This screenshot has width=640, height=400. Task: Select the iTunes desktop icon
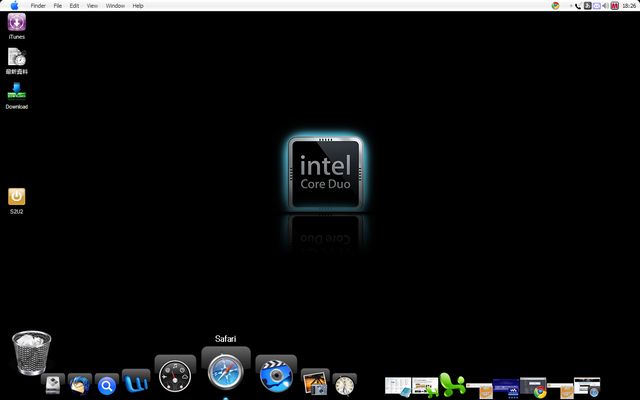(x=17, y=26)
